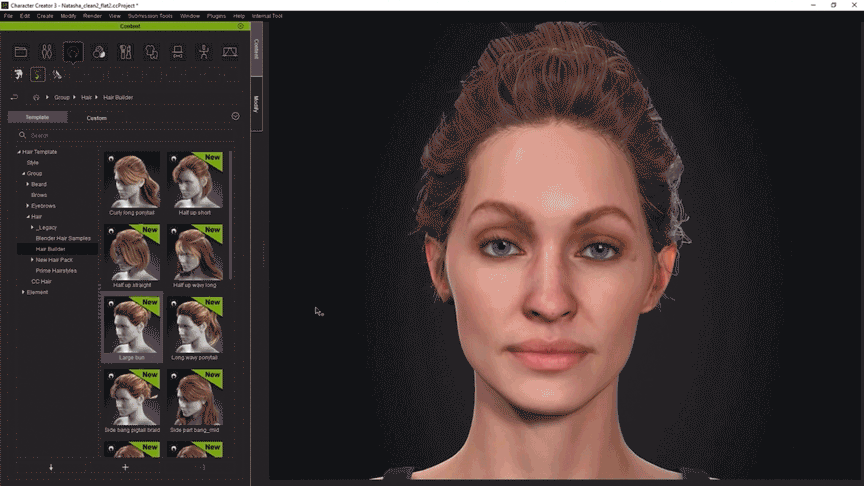Select the green hair strand subcategory icon
Image resolution: width=864 pixels, height=486 pixels.
point(37,74)
